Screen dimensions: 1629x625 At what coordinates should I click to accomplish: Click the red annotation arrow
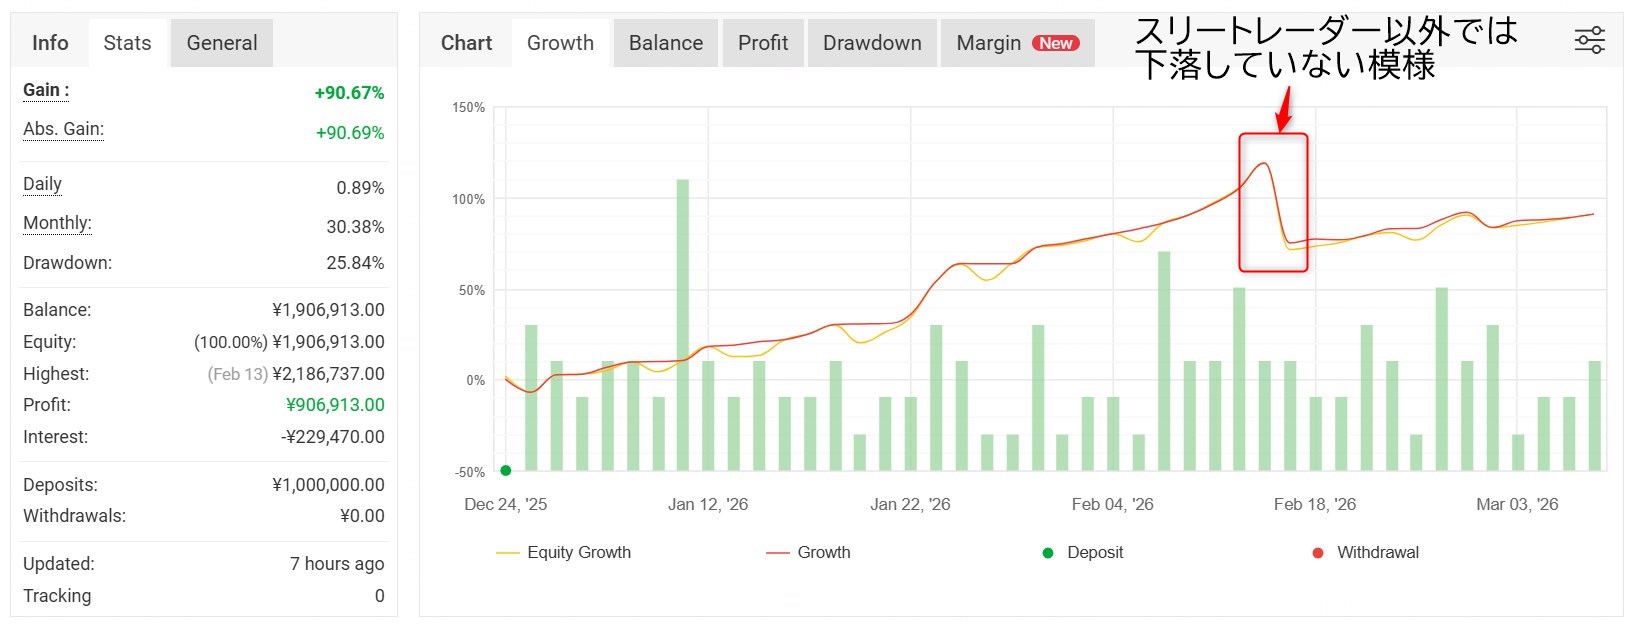1284,111
